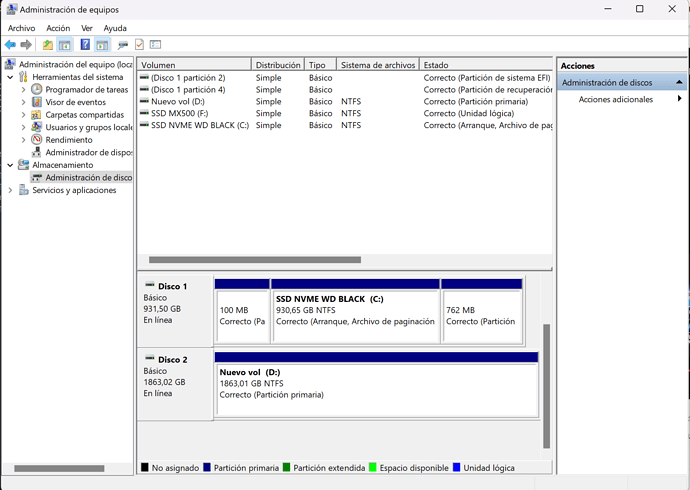Click volume icon of SSD NVME WD BLACK (C:) row
This screenshot has width=690, height=490.
tap(144, 125)
